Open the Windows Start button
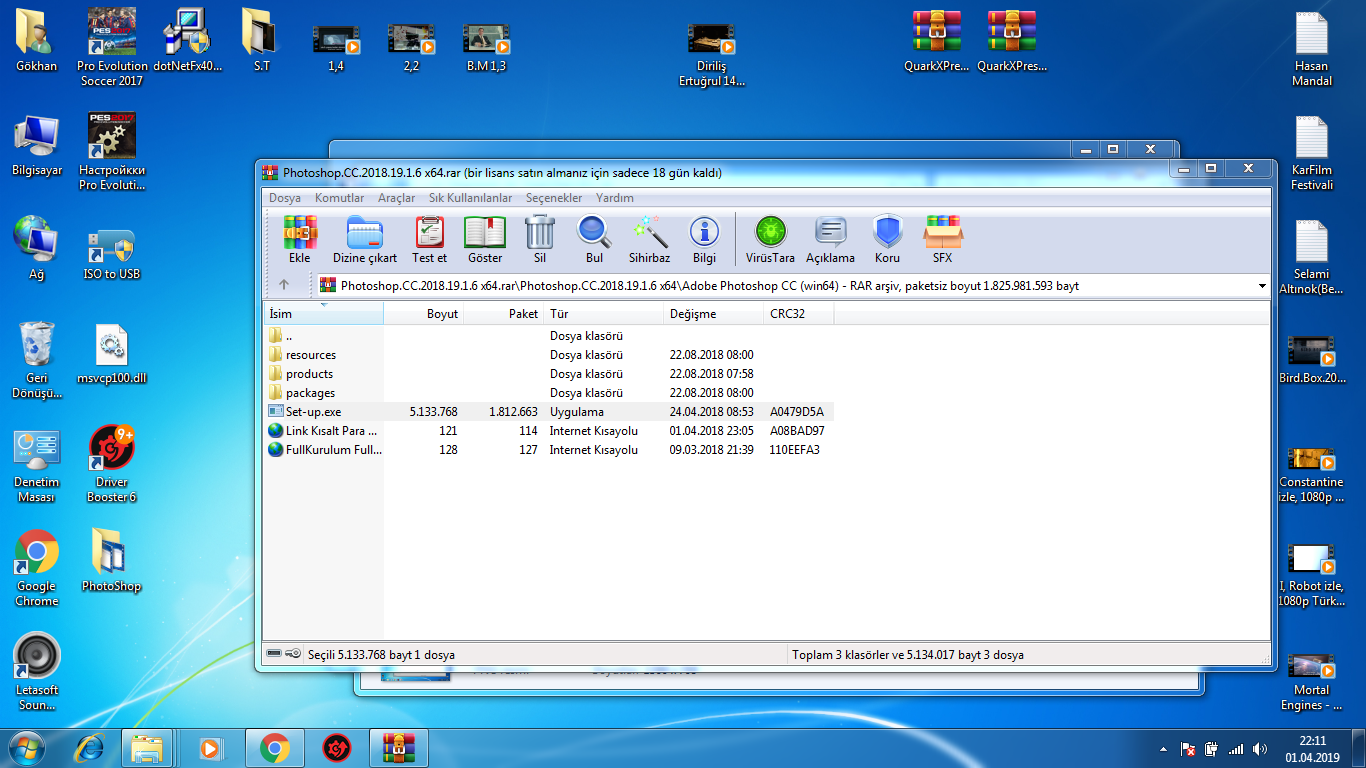 27,747
